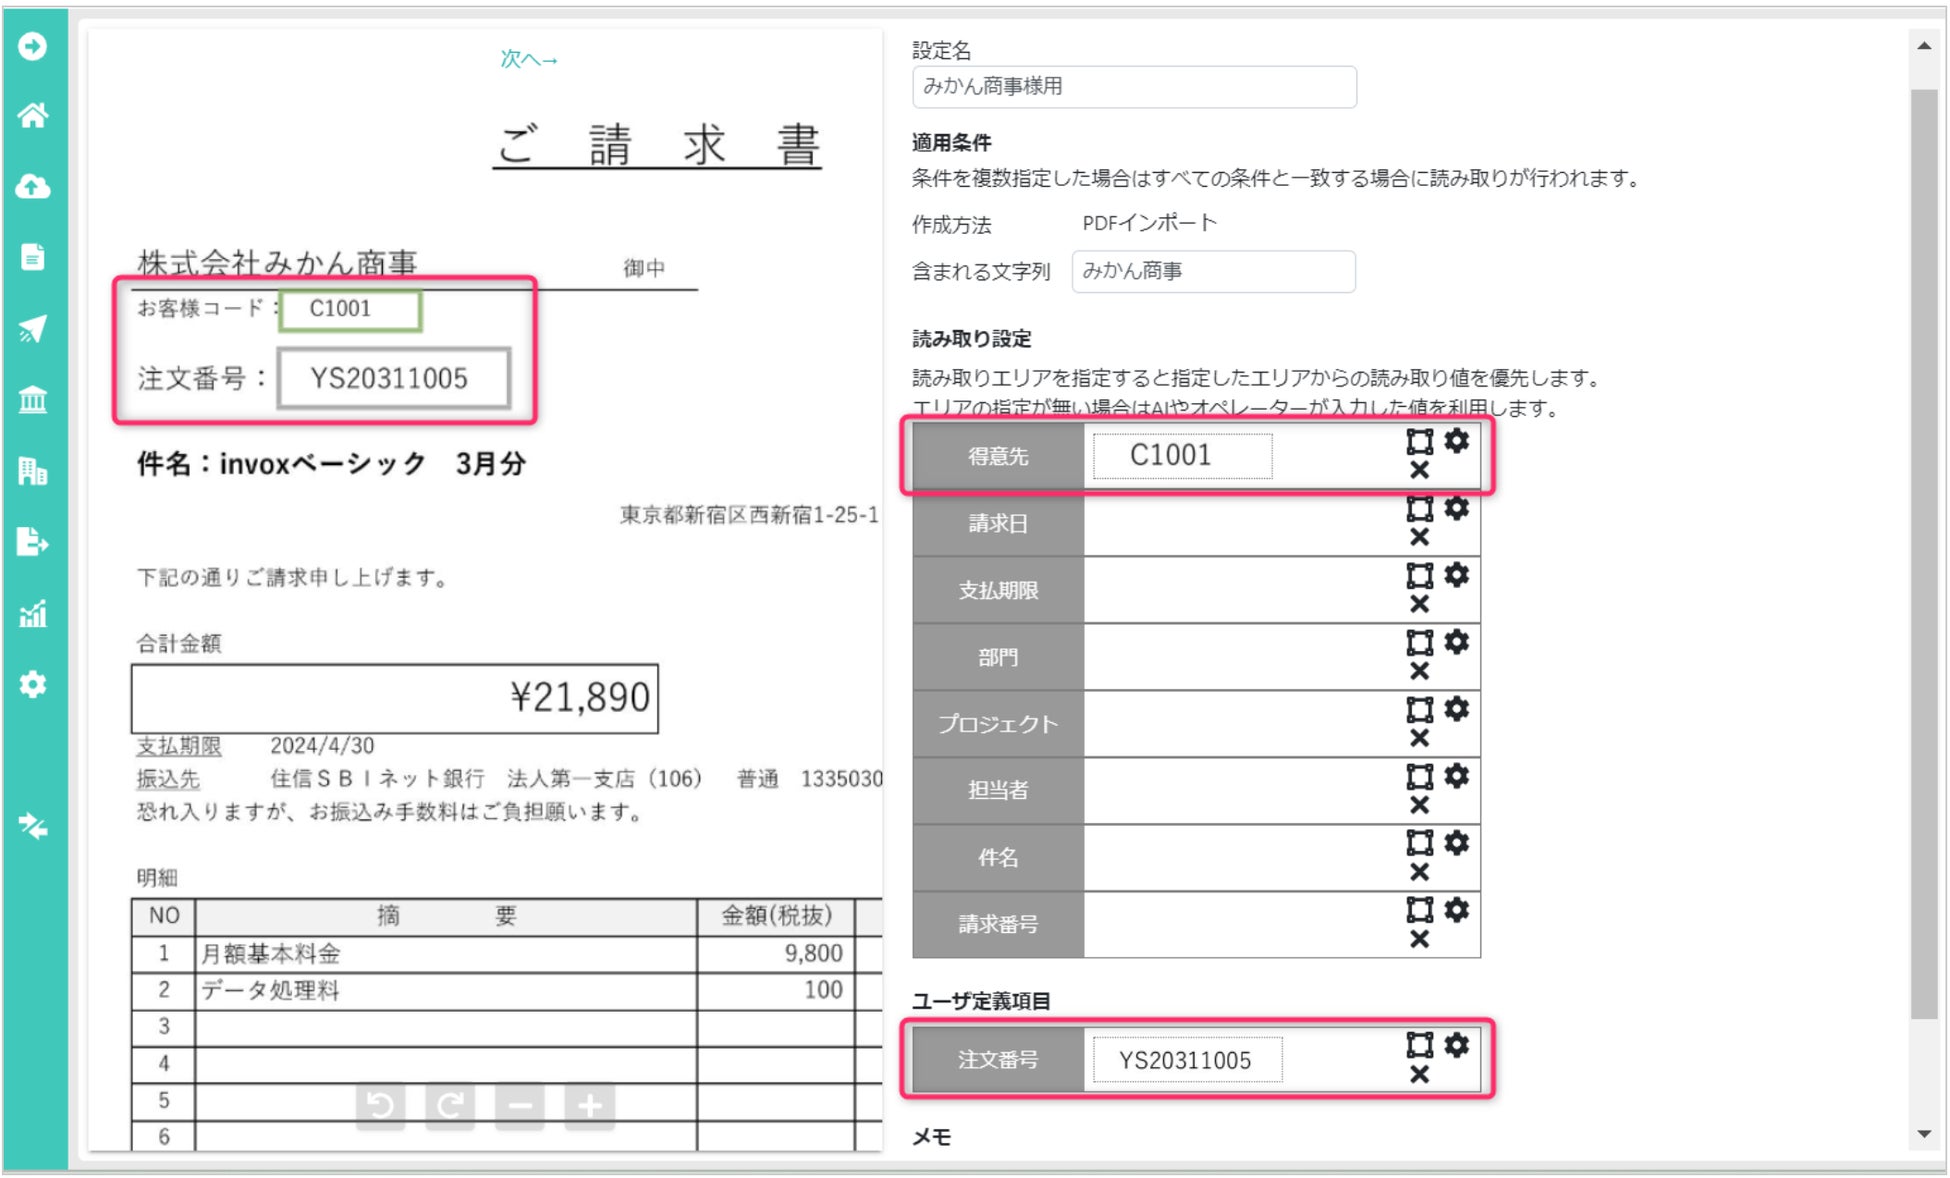Zoom in with the plus button
The width and height of the screenshot is (1950, 1178).
tap(590, 1105)
